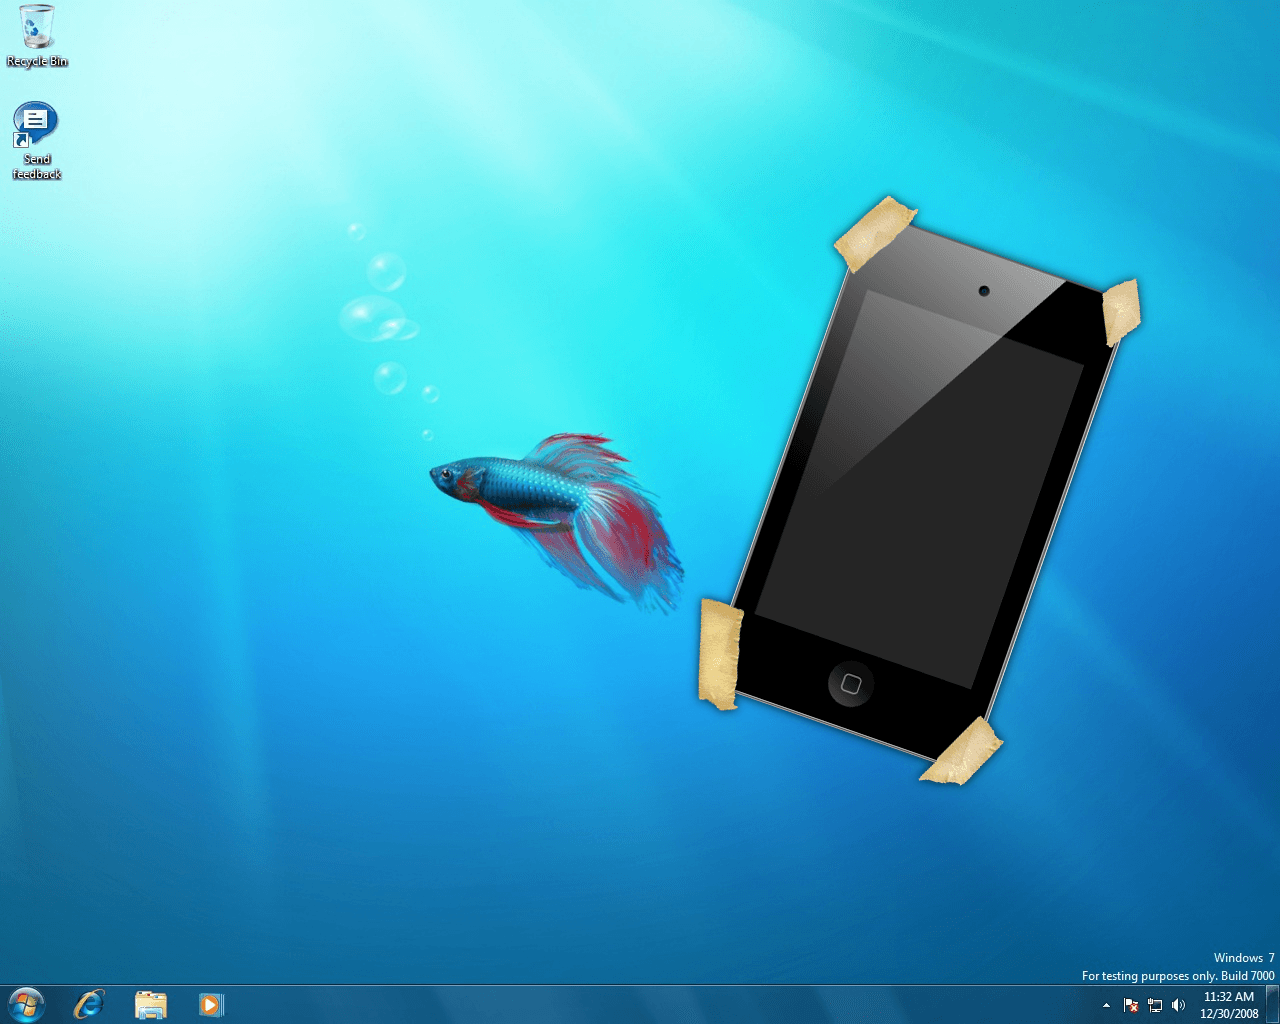Click the Show desktop button strip
The image size is (1280, 1024).
point(1273,1004)
